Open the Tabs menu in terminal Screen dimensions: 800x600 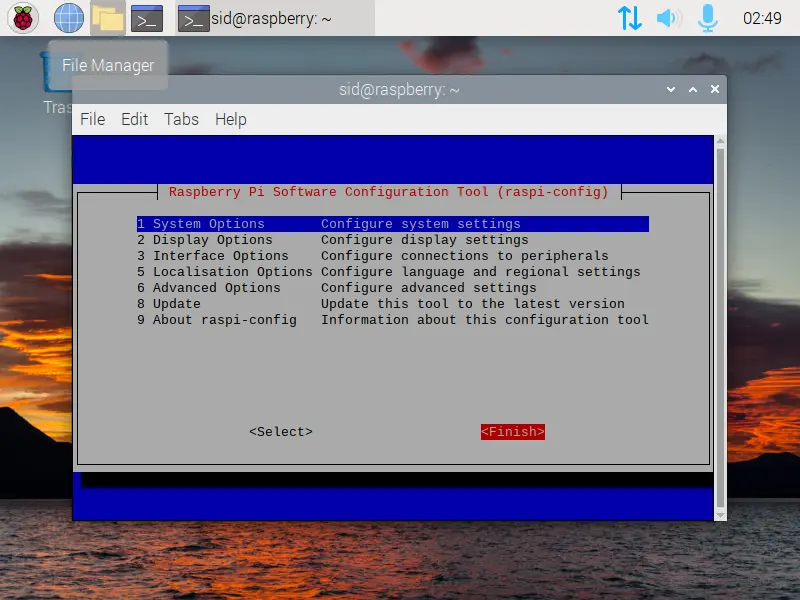tap(181, 119)
